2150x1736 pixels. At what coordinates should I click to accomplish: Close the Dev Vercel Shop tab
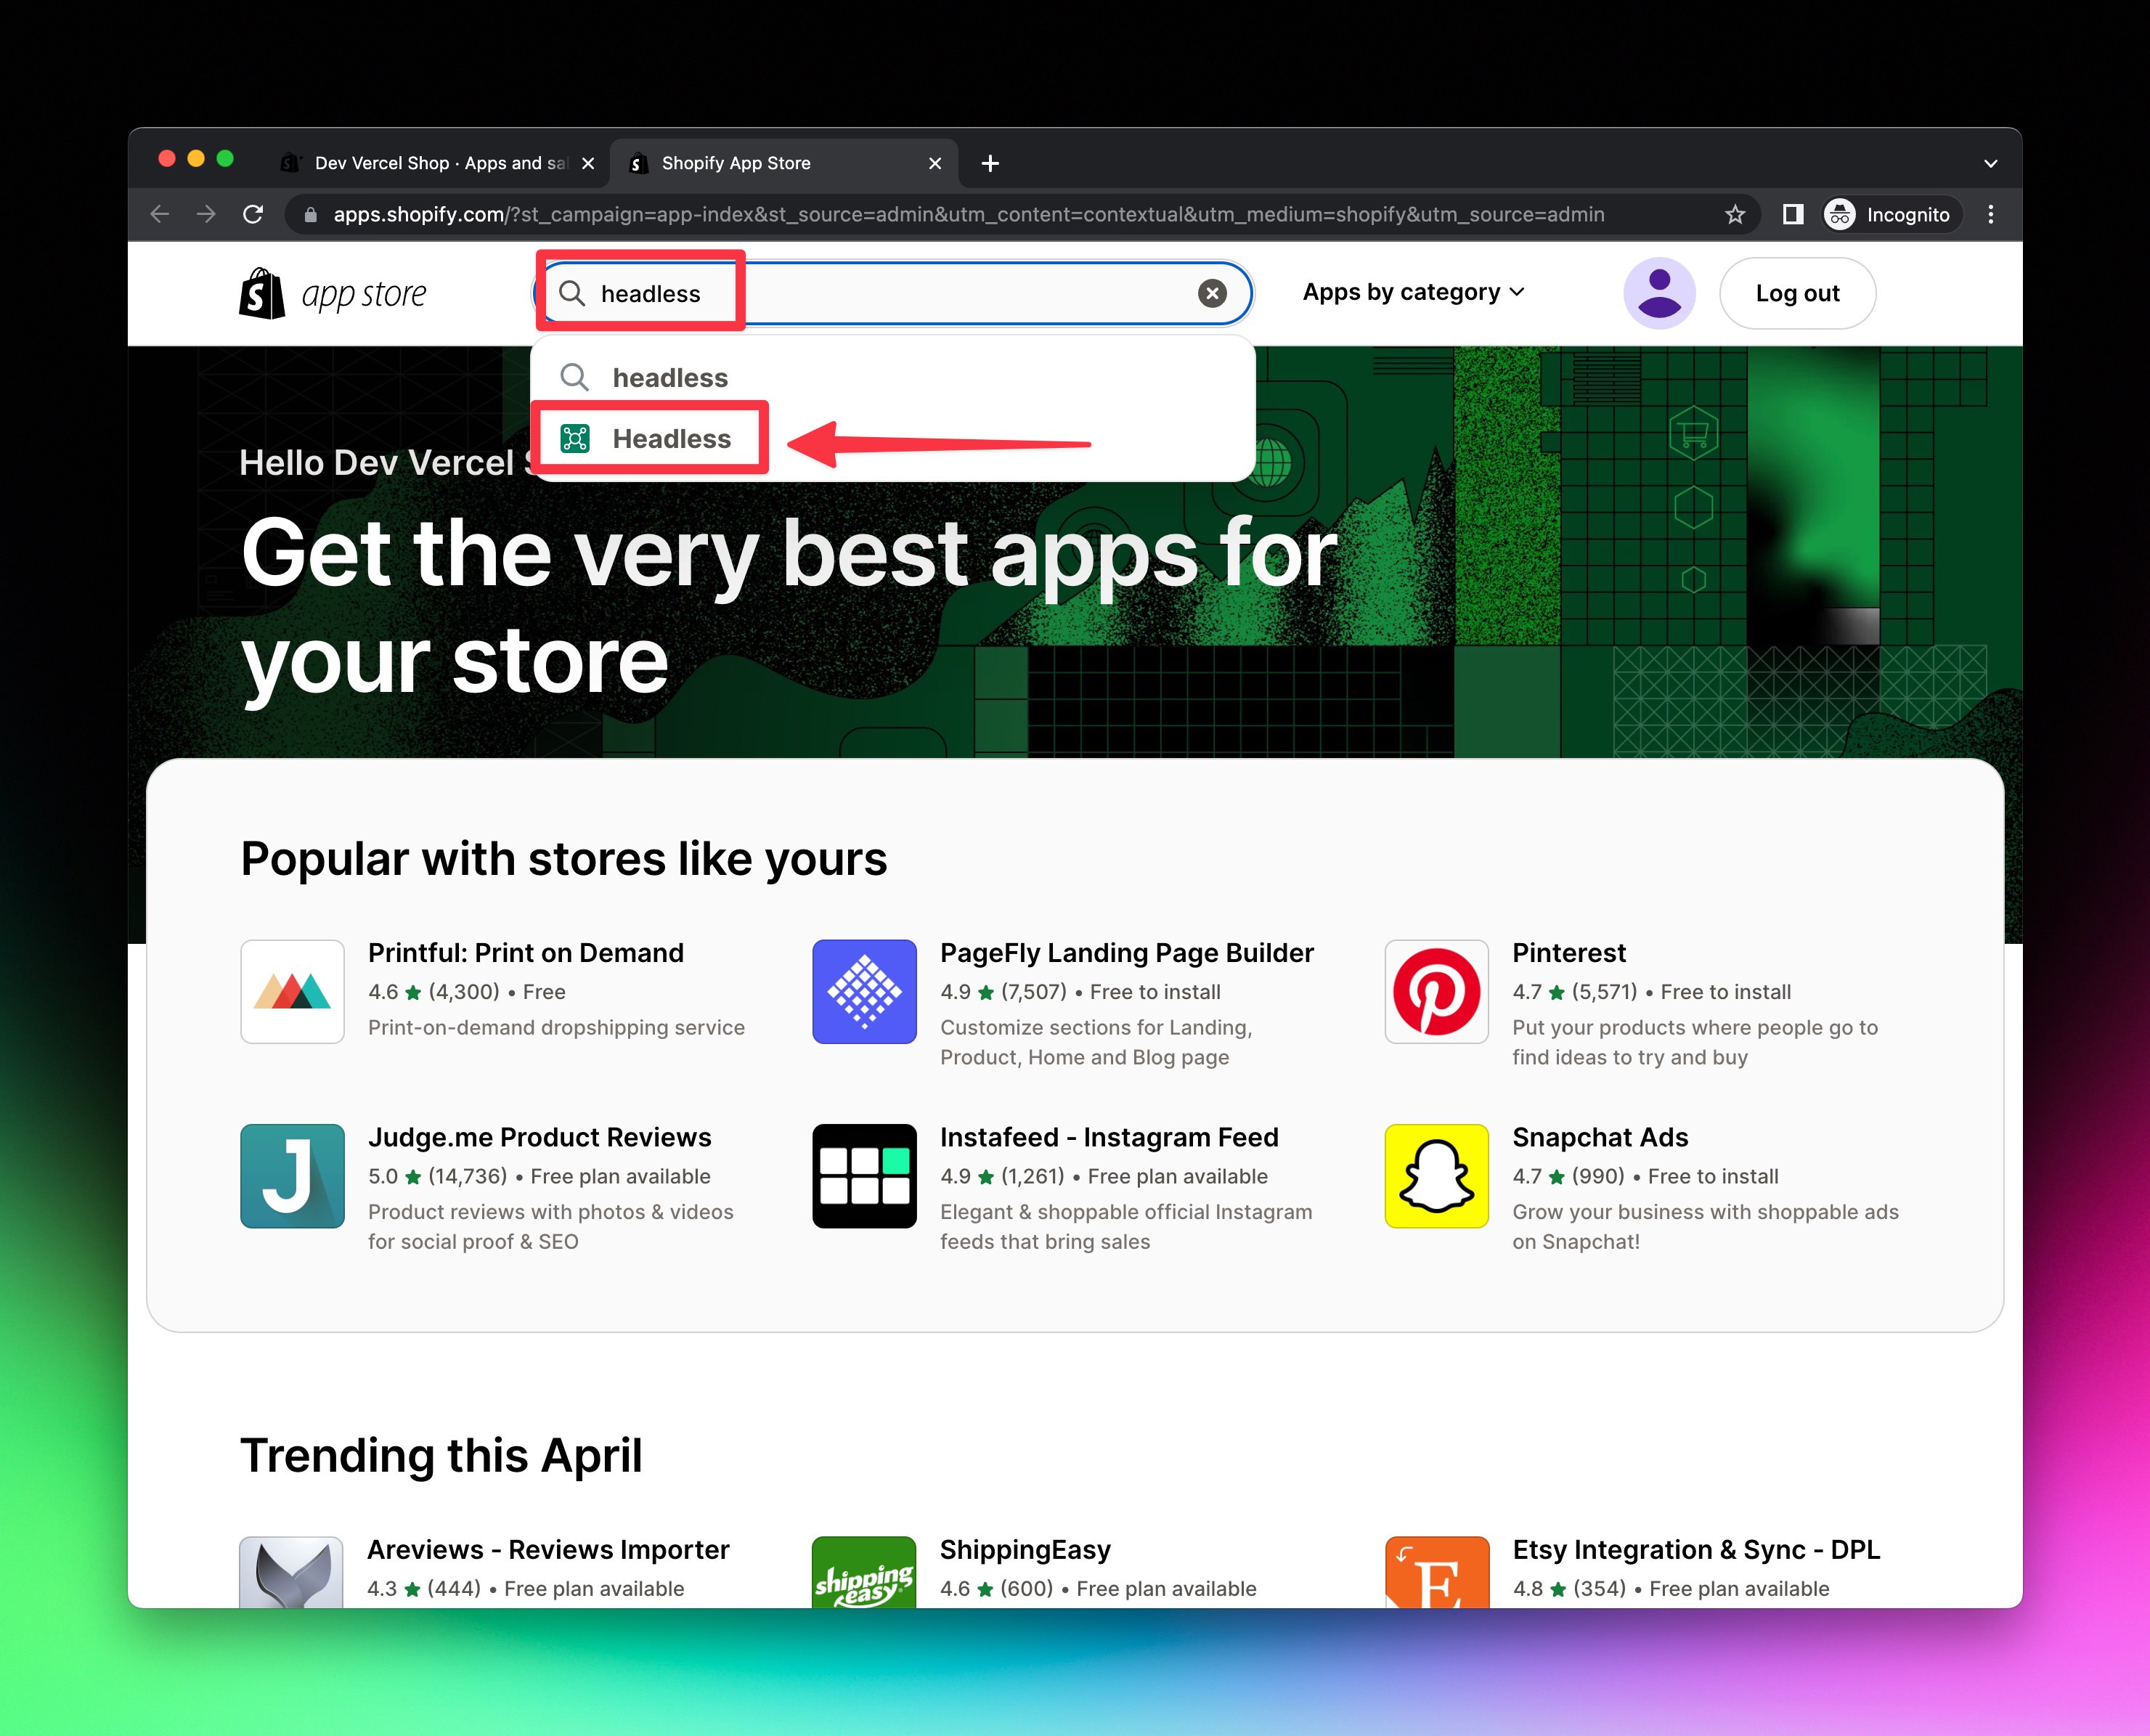(588, 163)
